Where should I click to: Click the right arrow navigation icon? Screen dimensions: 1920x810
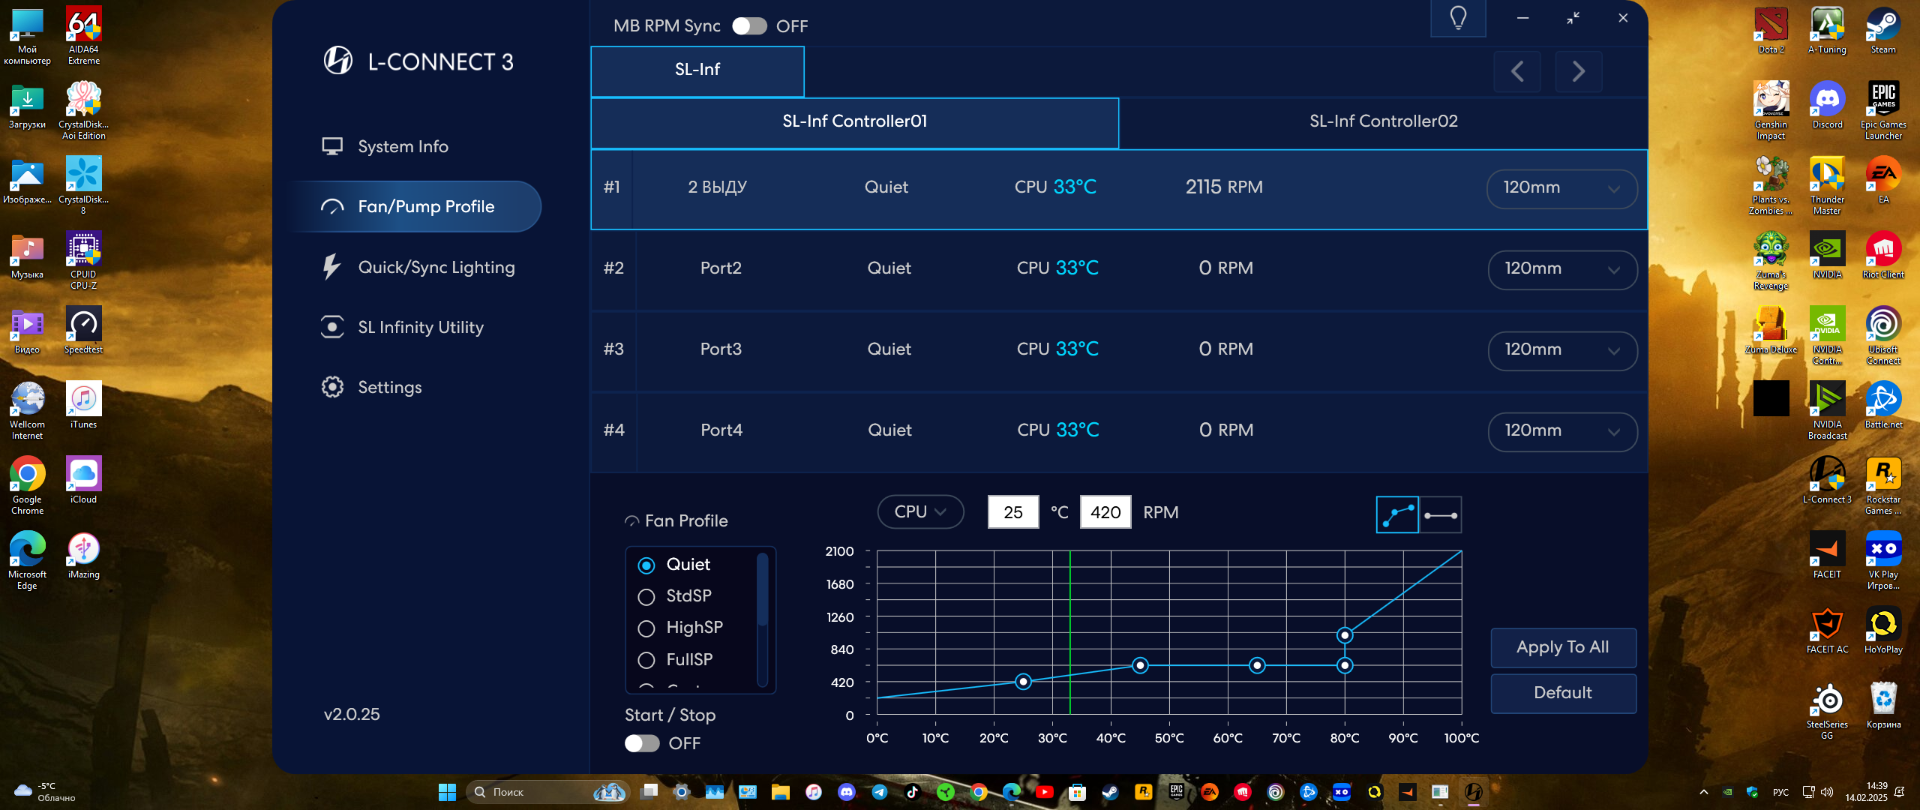tap(1578, 71)
